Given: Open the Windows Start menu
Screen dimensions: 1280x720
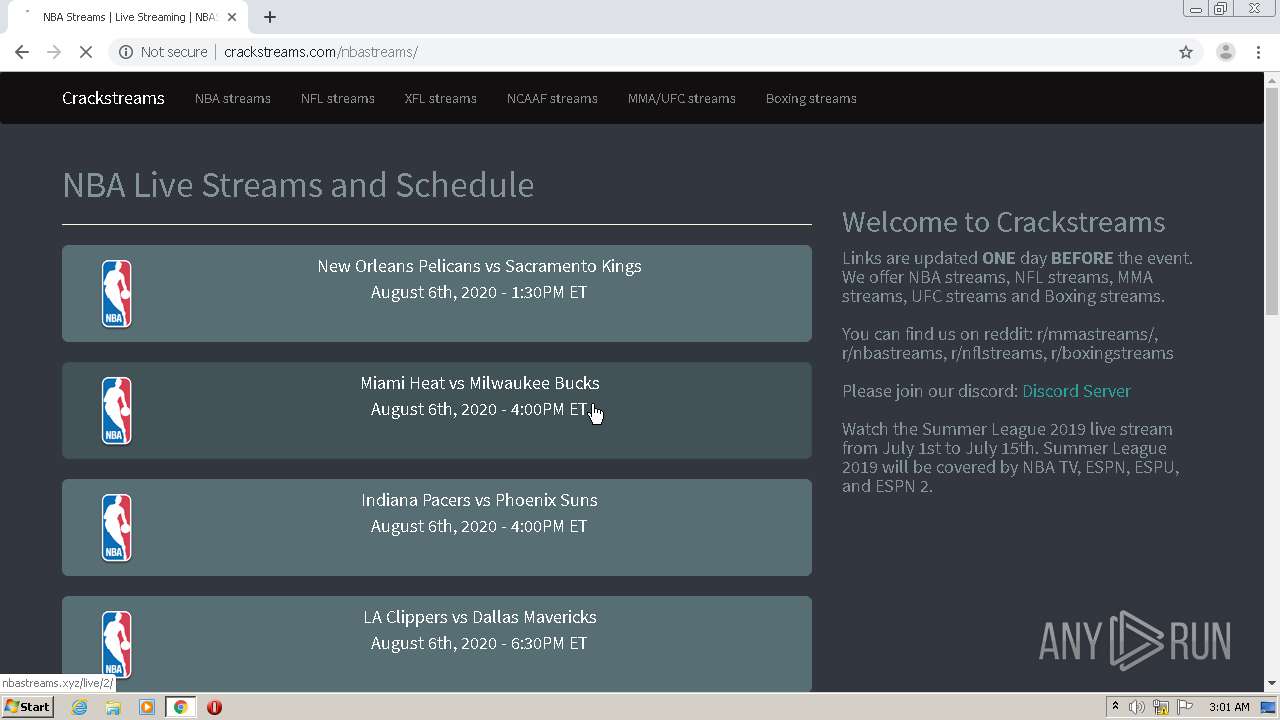Looking at the screenshot, I should pyautogui.click(x=27, y=706).
